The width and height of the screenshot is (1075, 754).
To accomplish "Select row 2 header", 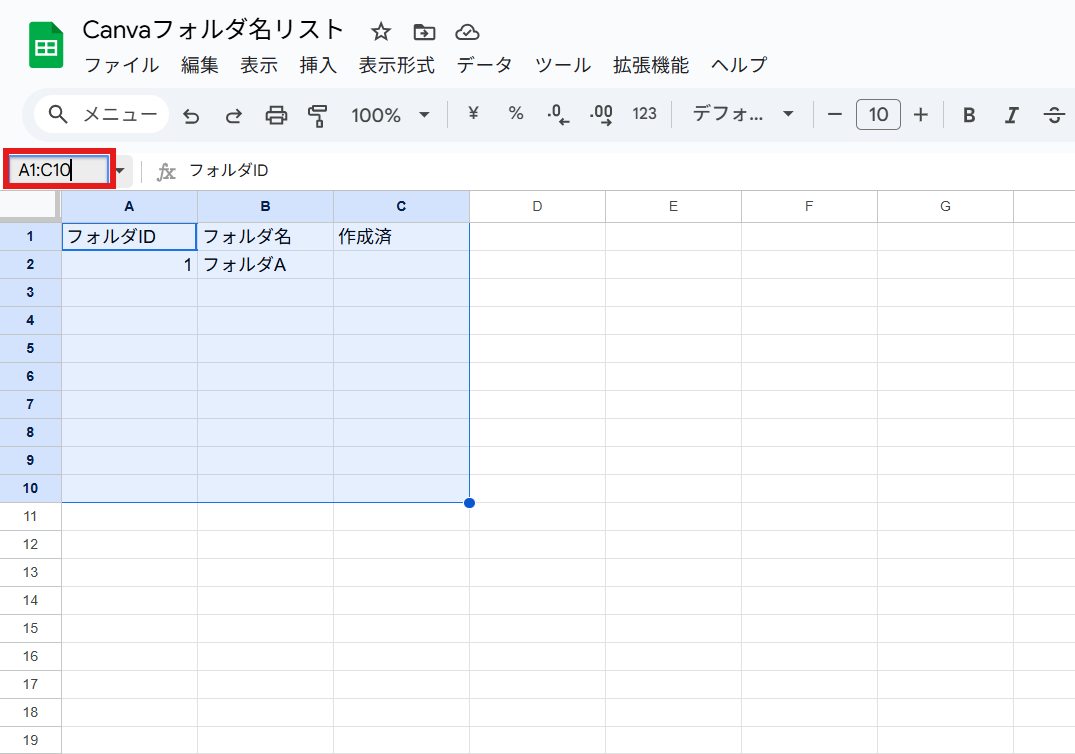I will [30, 265].
